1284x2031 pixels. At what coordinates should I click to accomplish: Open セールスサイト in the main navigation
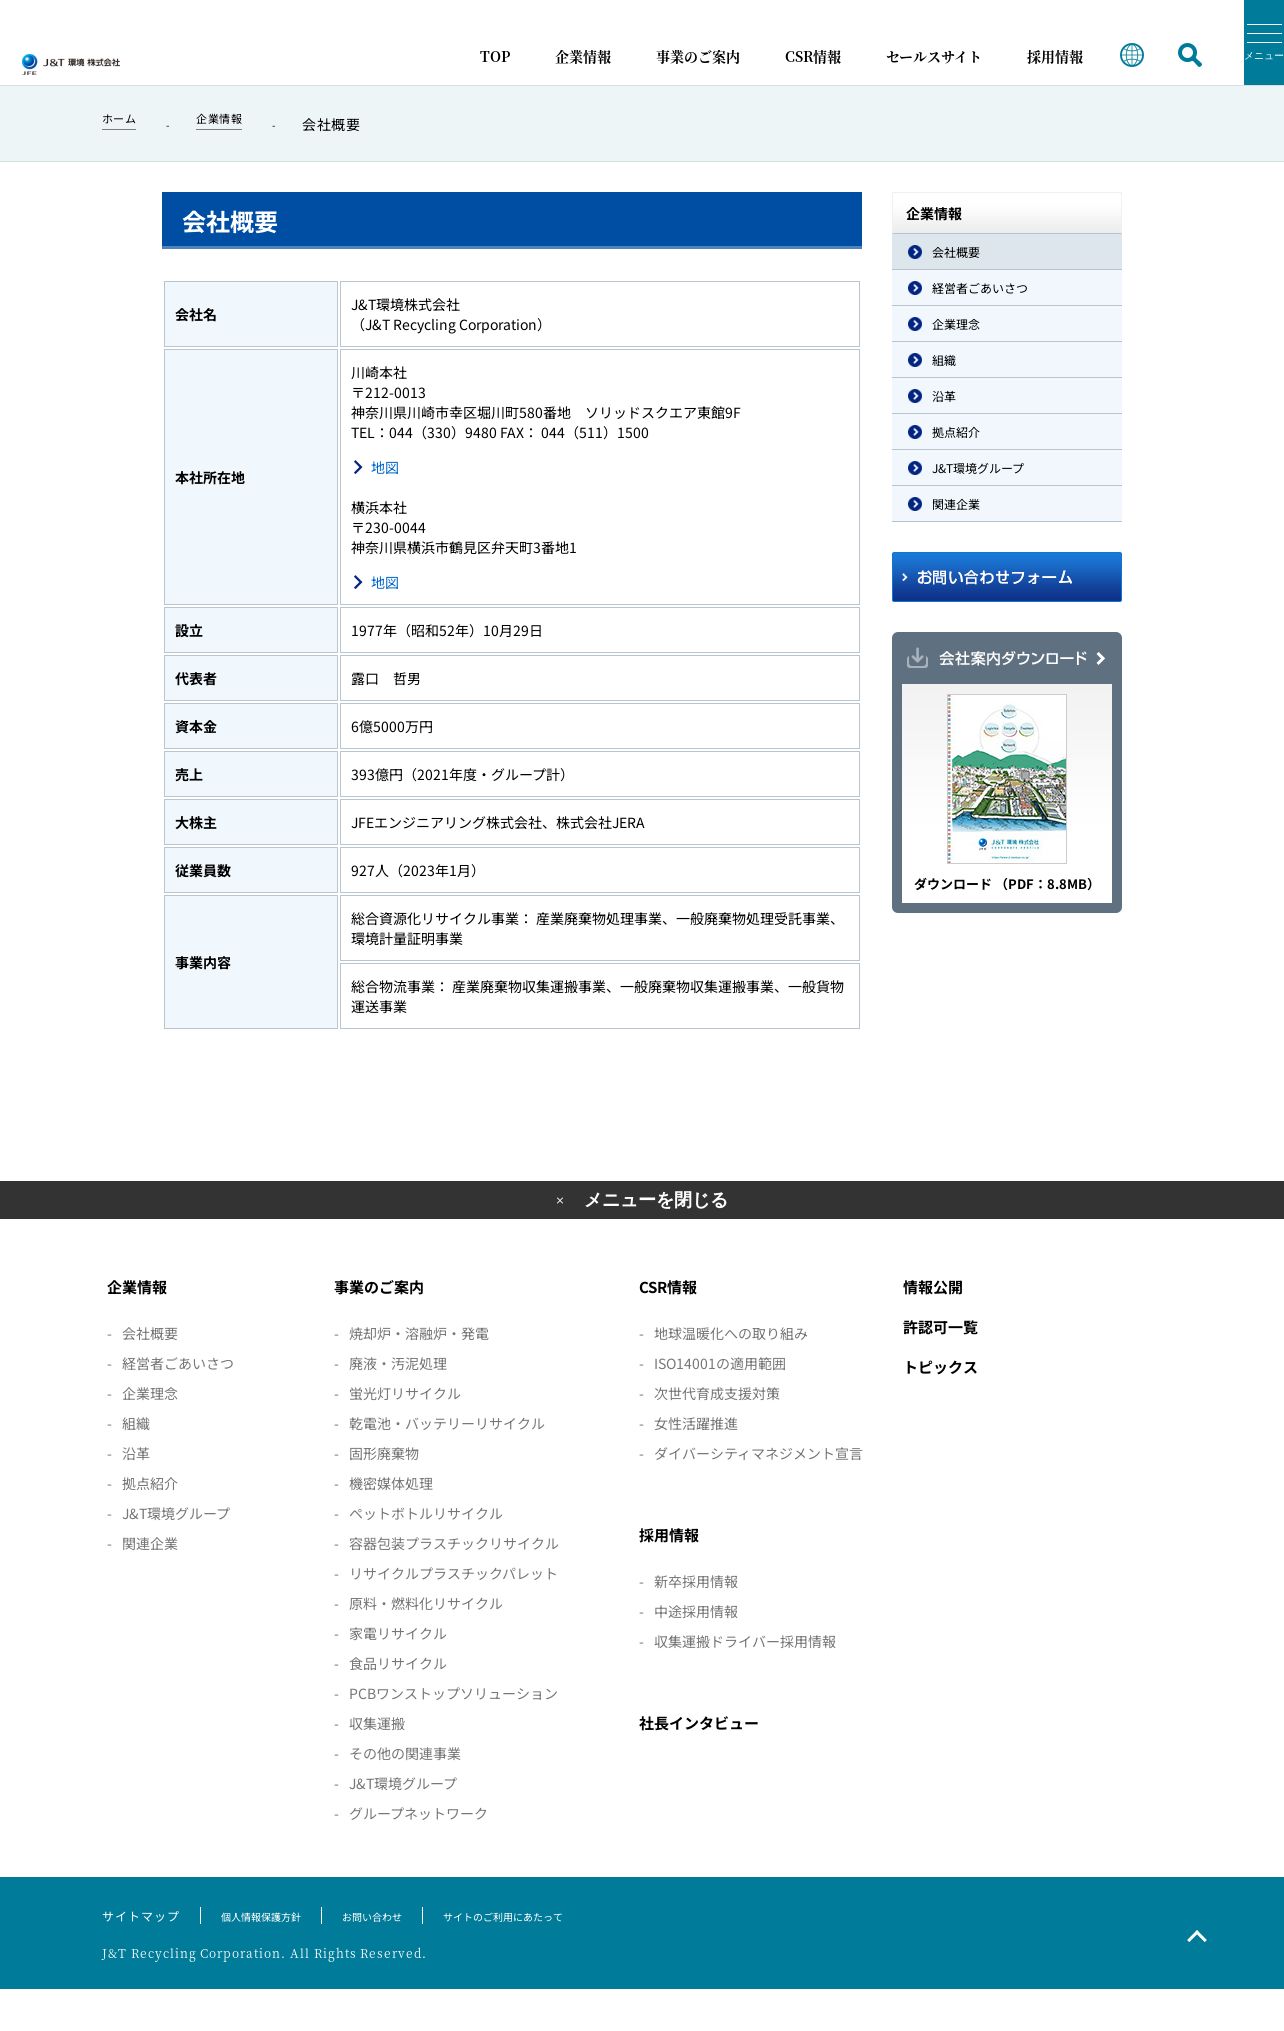(x=933, y=57)
